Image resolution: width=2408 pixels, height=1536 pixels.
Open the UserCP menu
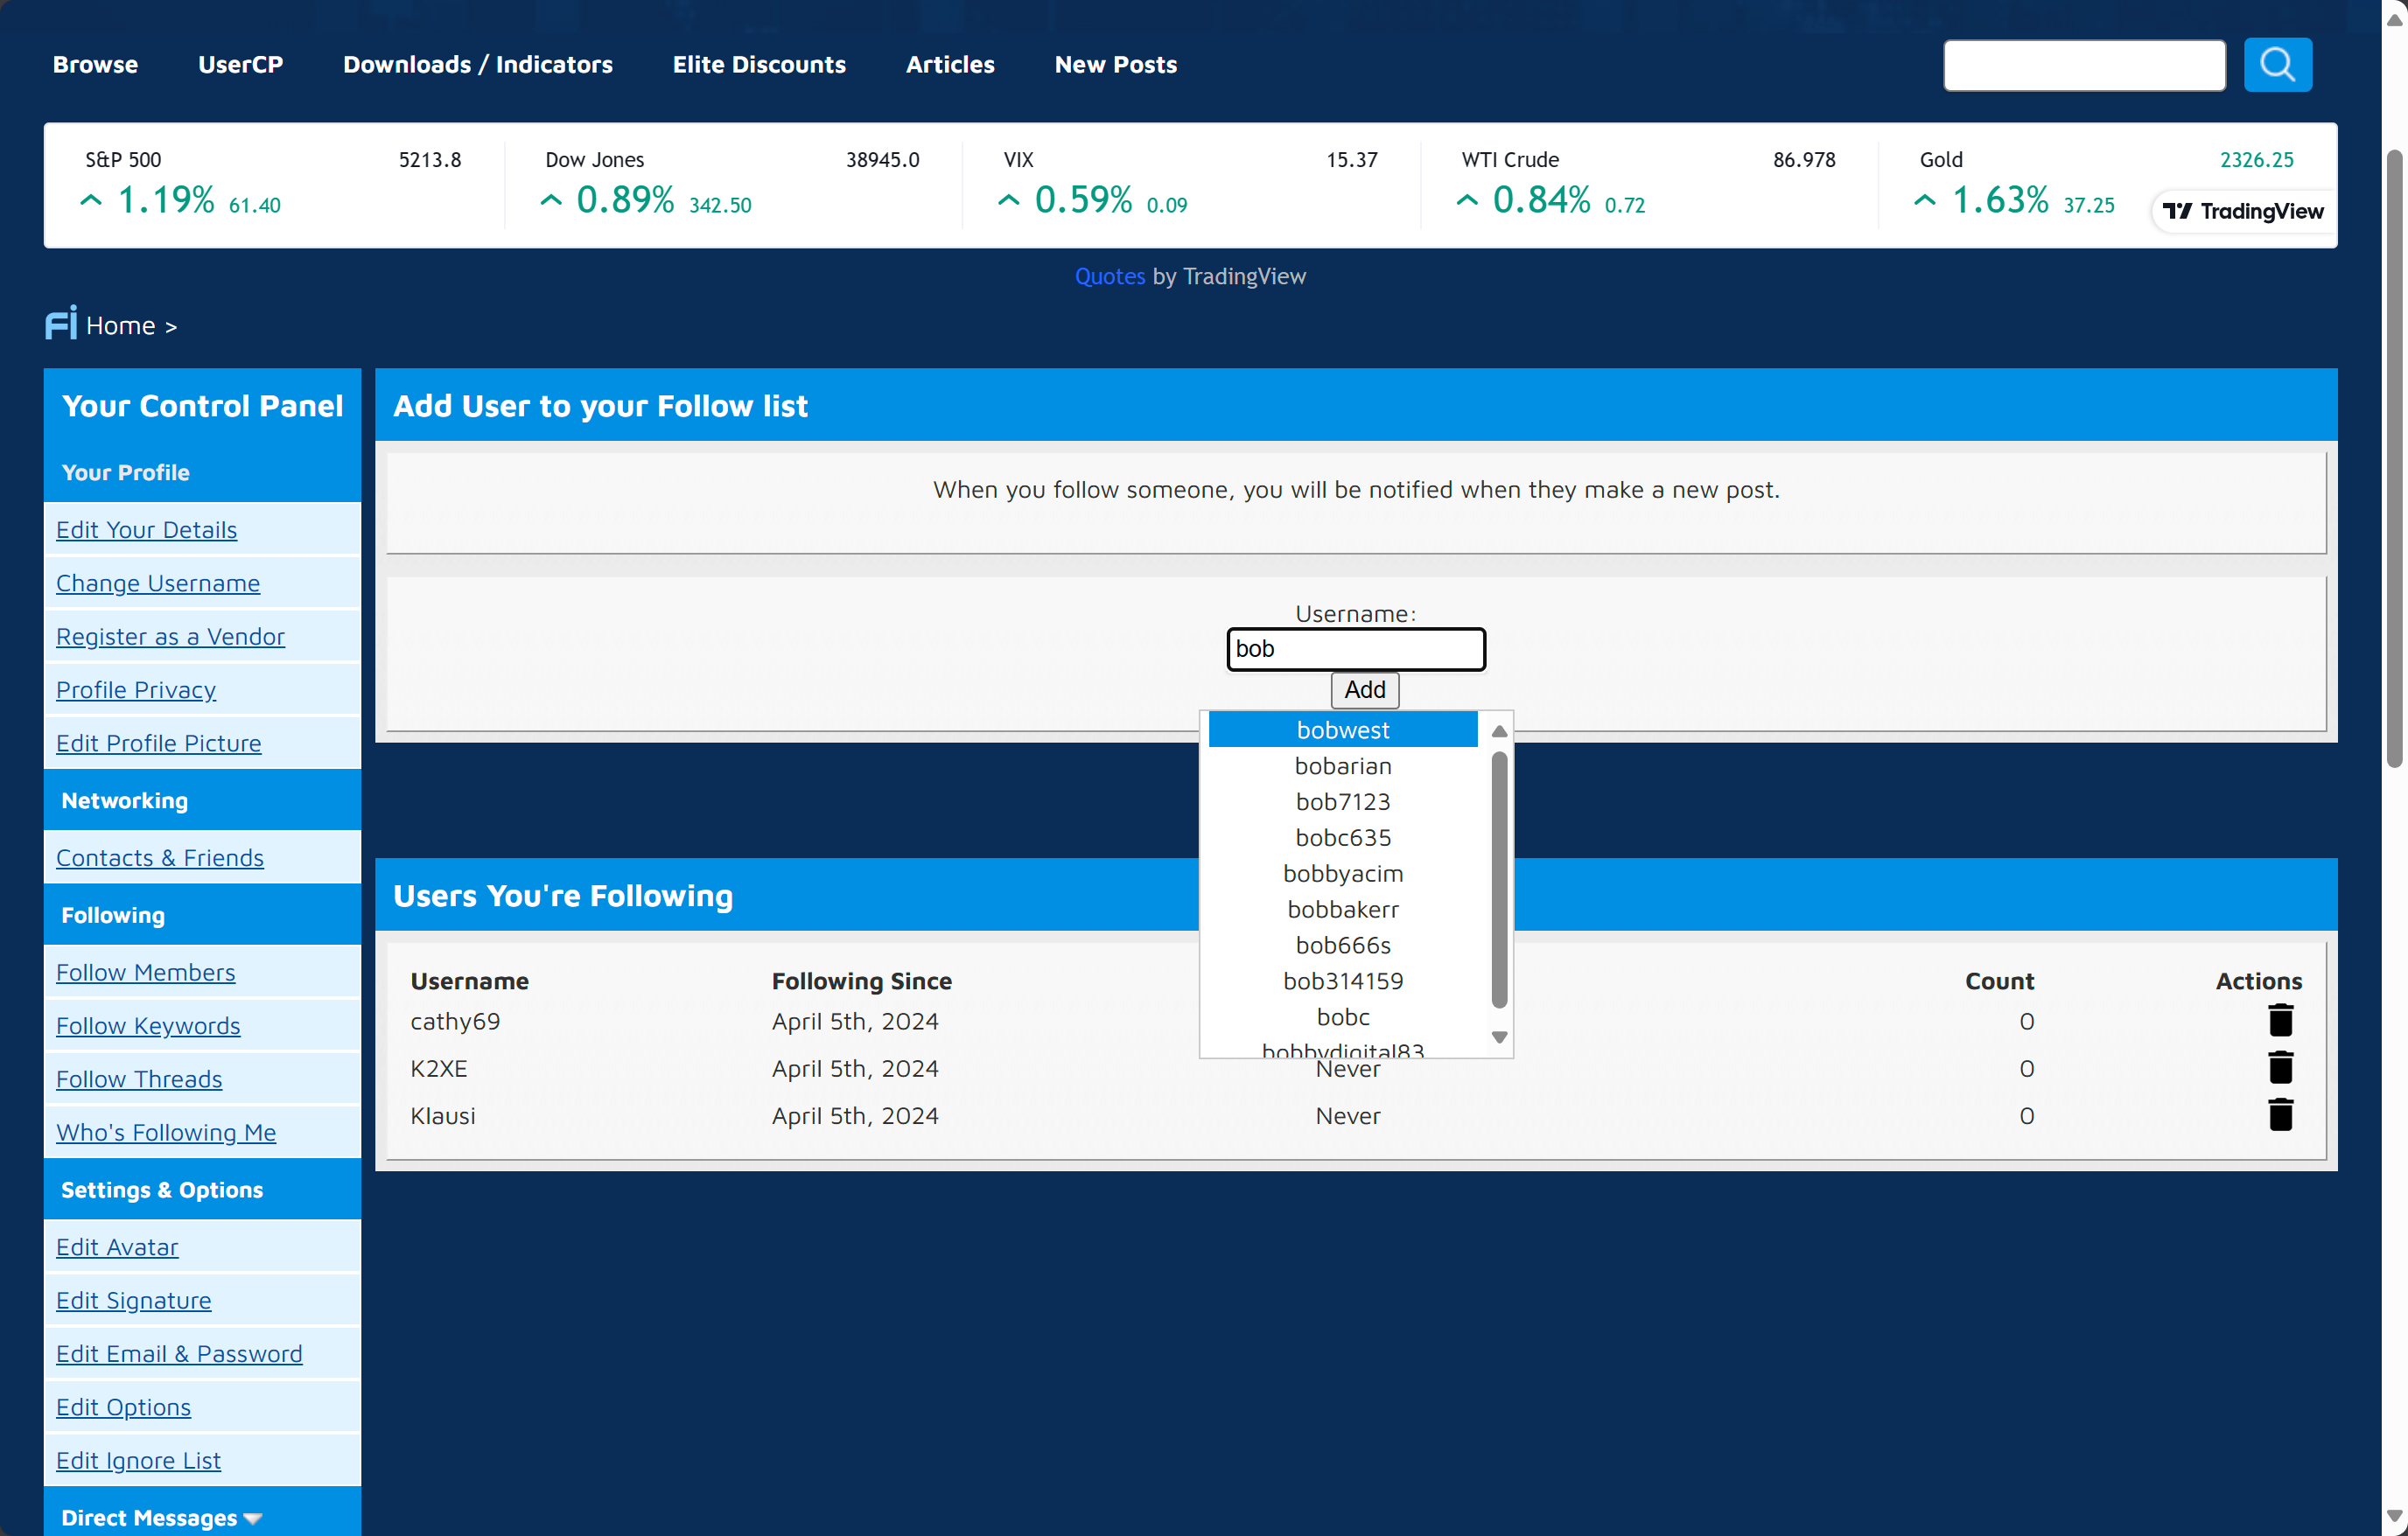(x=240, y=64)
